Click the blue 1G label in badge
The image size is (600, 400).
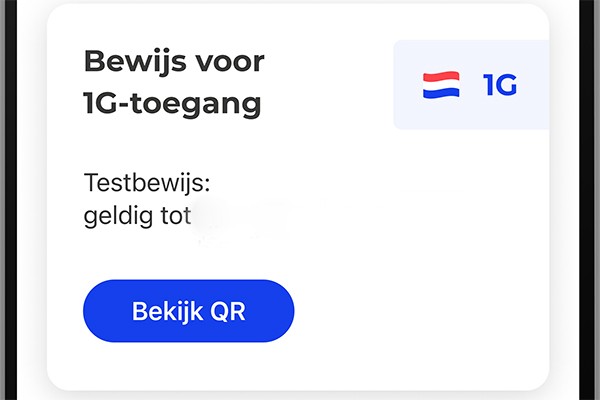click(500, 85)
